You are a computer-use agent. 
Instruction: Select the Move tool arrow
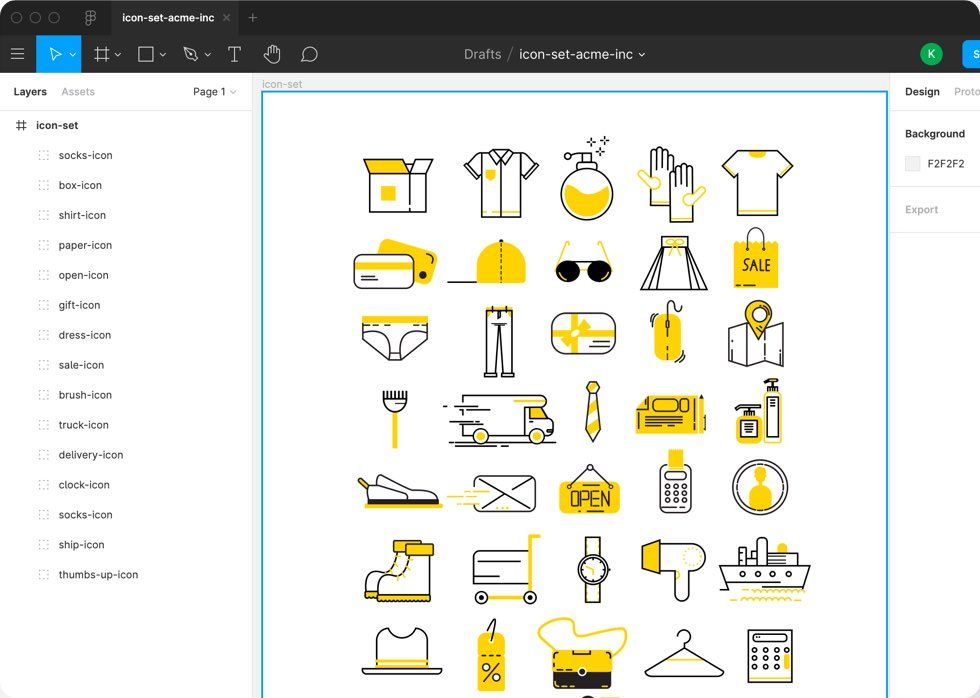(x=55, y=54)
